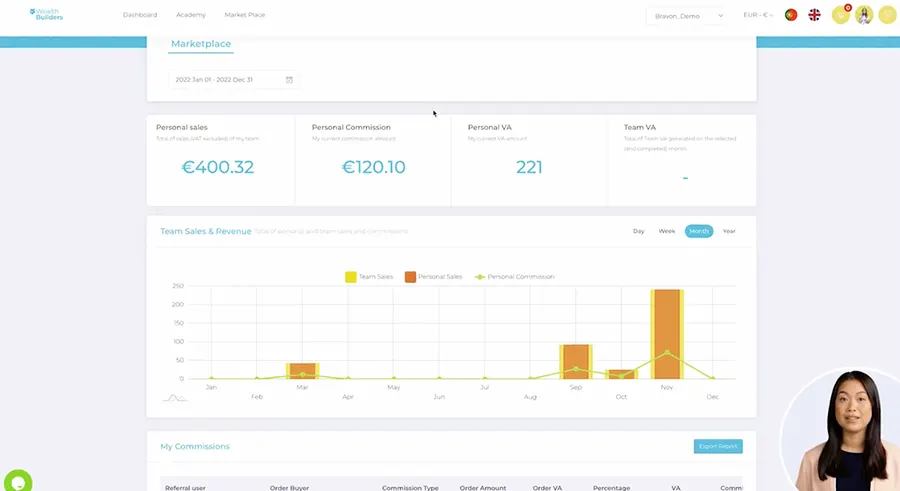Screen dimensions: 900x491
Task: Select the Week chart period
Action: pos(666,231)
